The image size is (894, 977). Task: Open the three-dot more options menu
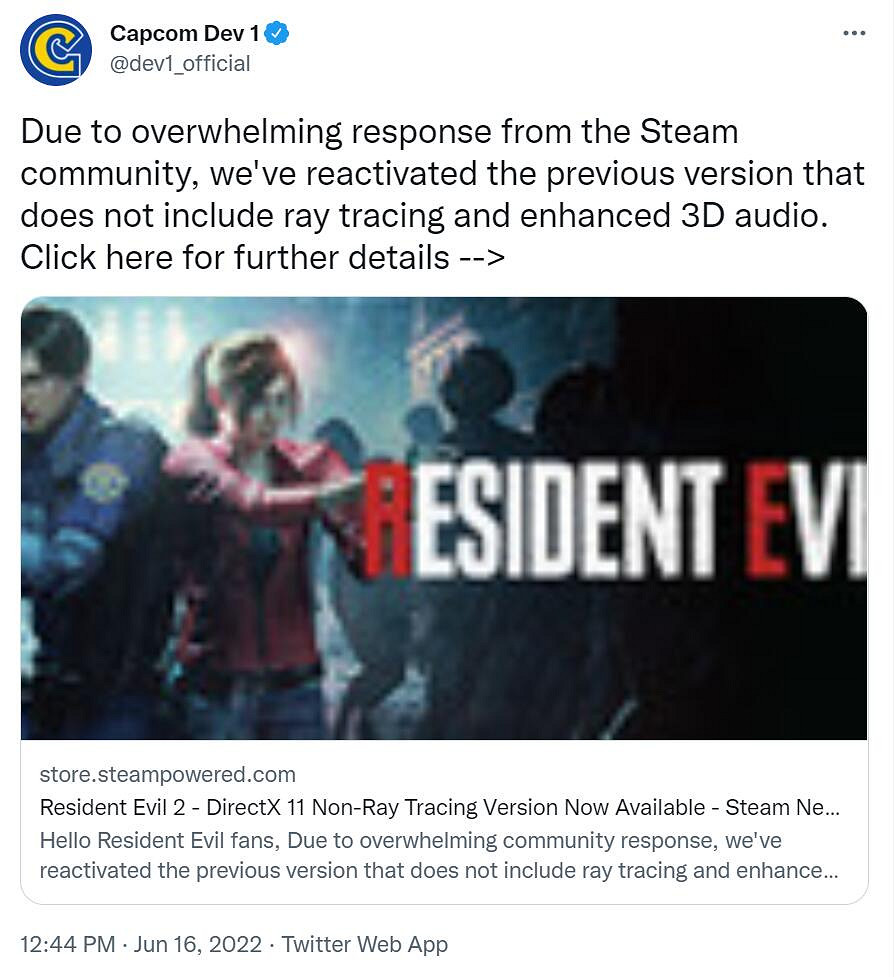coord(854,33)
